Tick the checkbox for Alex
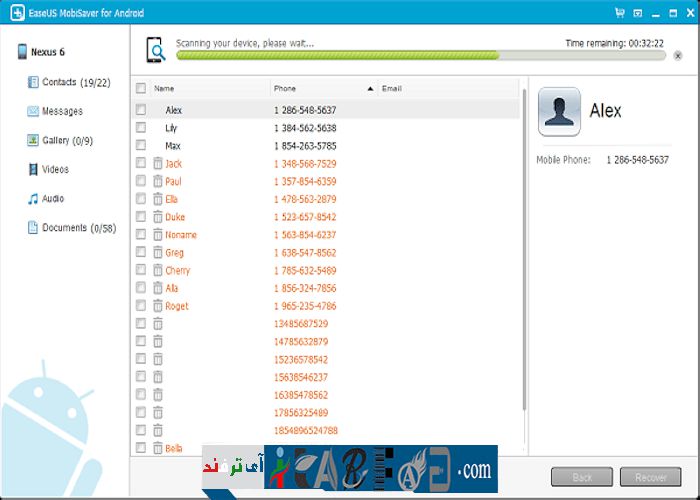 pyautogui.click(x=141, y=110)
